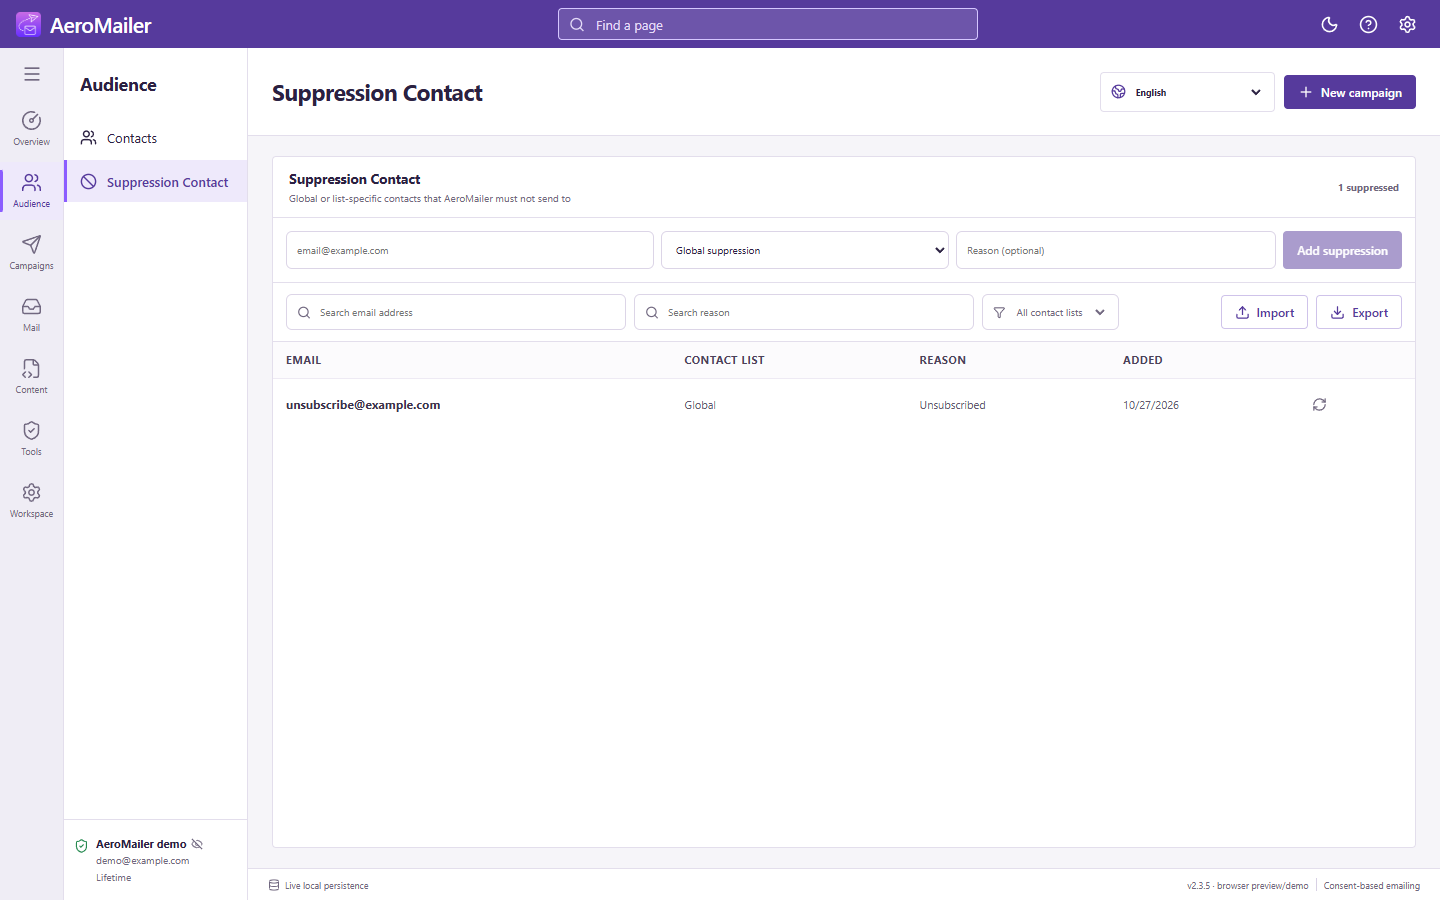Viewport: 1440px width, 900px height.
Task: Go to Overview in the sidebar
Action: 32,128
